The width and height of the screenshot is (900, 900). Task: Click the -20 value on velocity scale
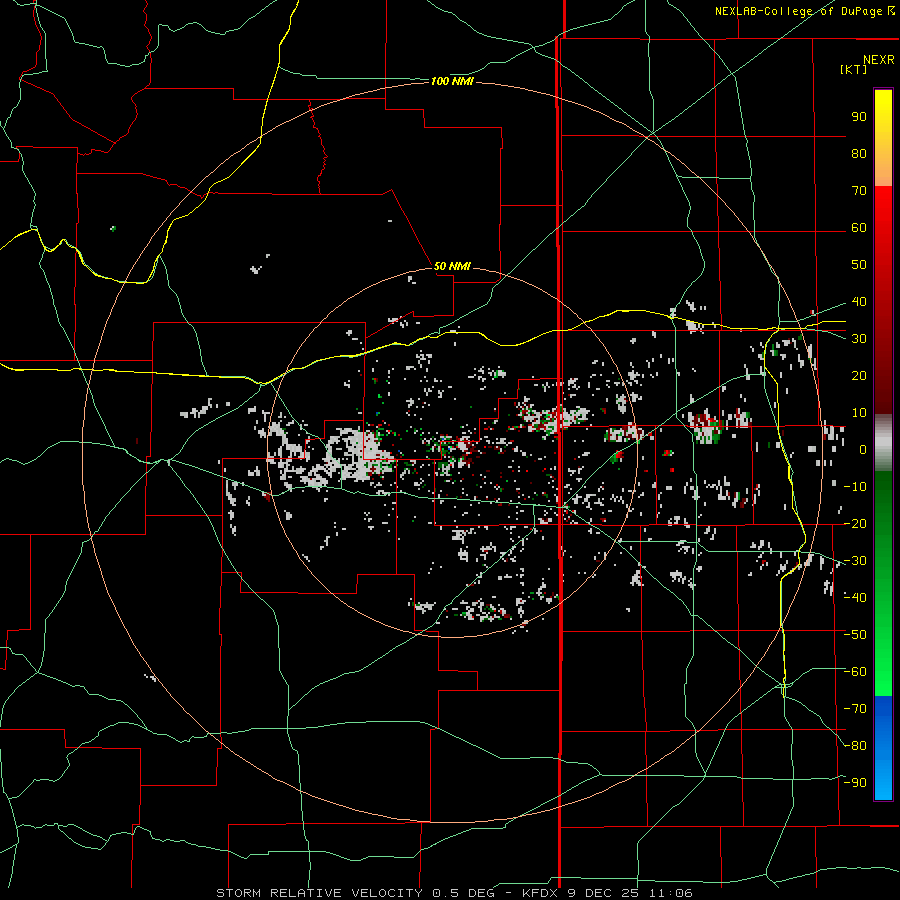click(855, 524)
